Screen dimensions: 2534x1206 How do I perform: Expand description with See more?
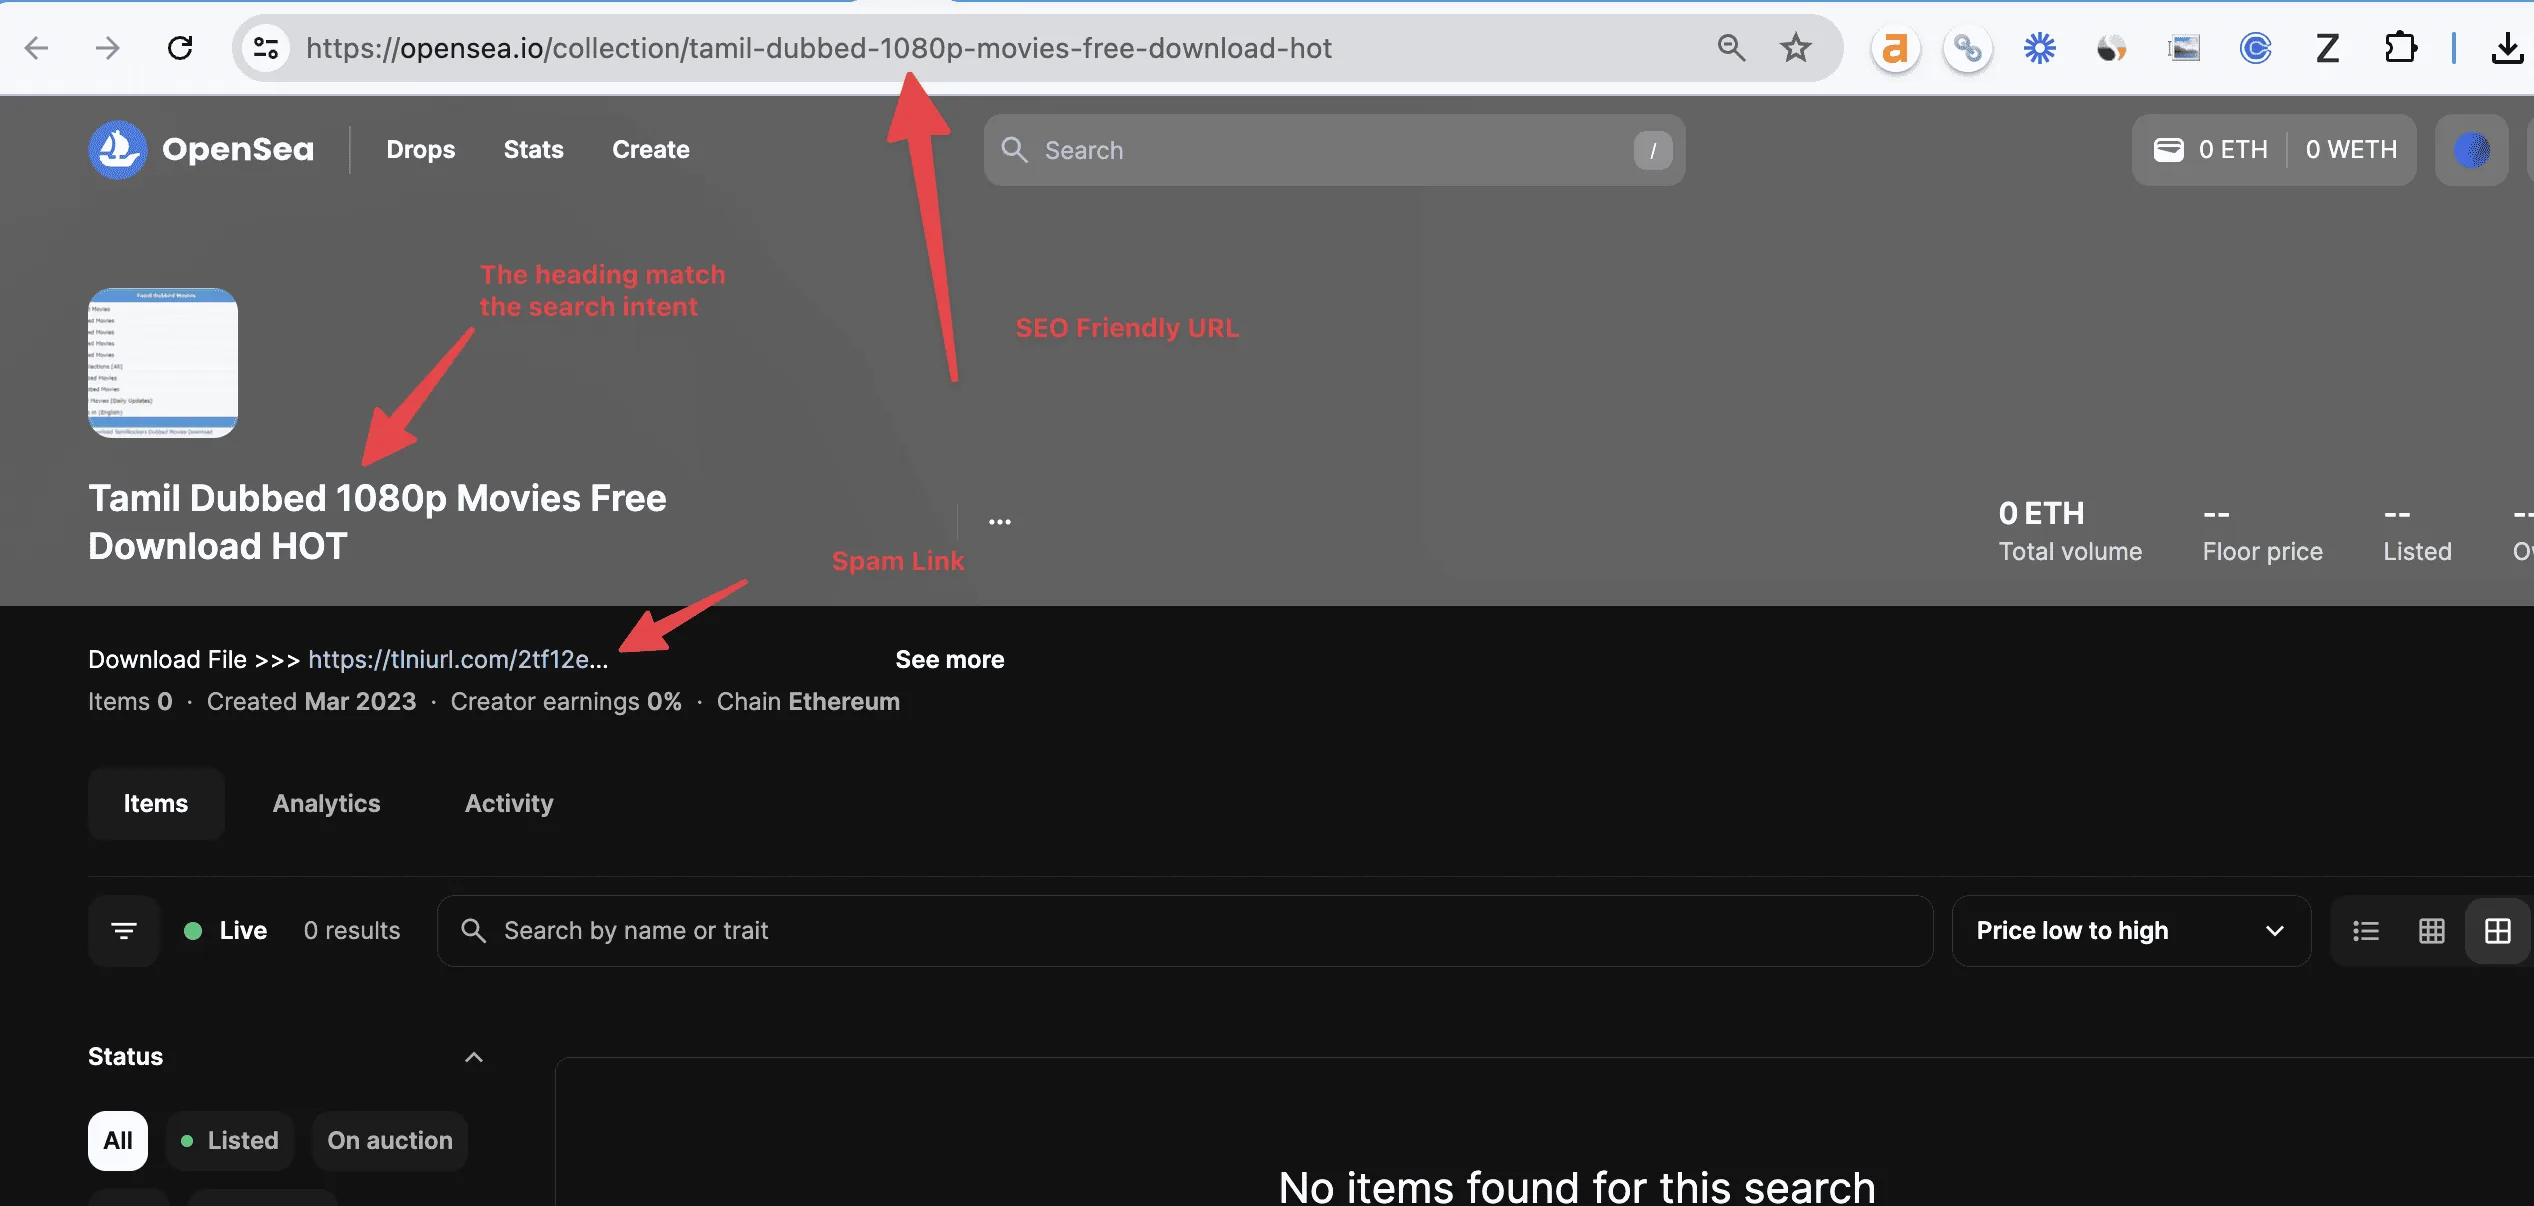pos(950,659)
